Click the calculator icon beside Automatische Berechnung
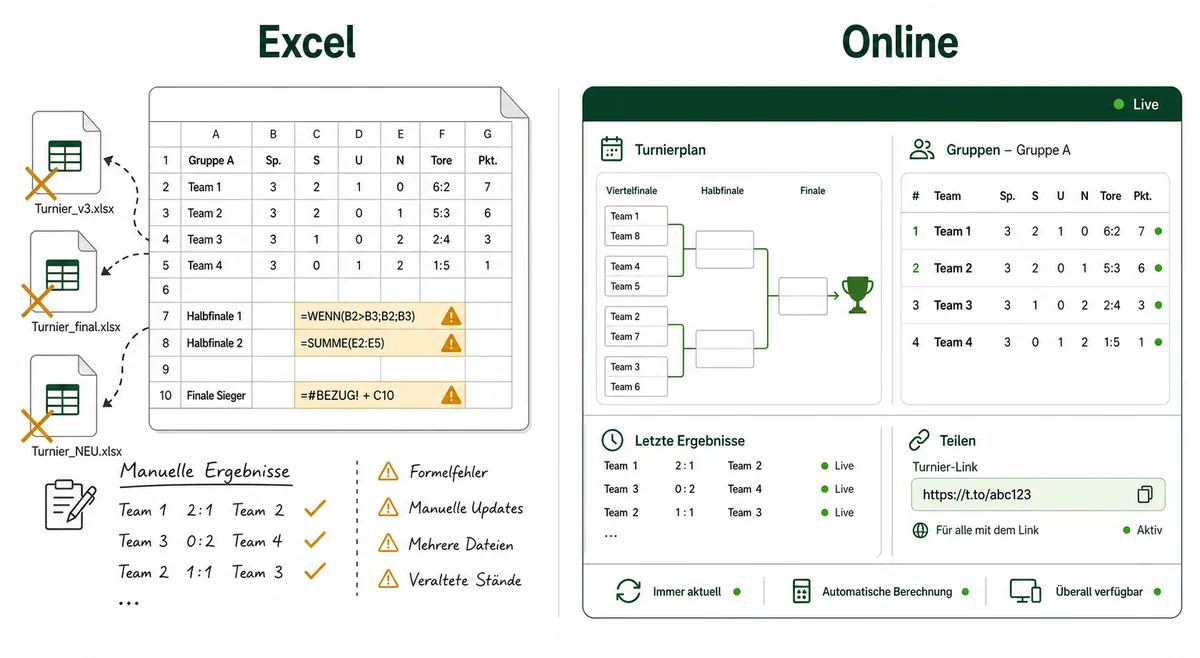Viewport: 1200px width, 658px height. [800, 591]
